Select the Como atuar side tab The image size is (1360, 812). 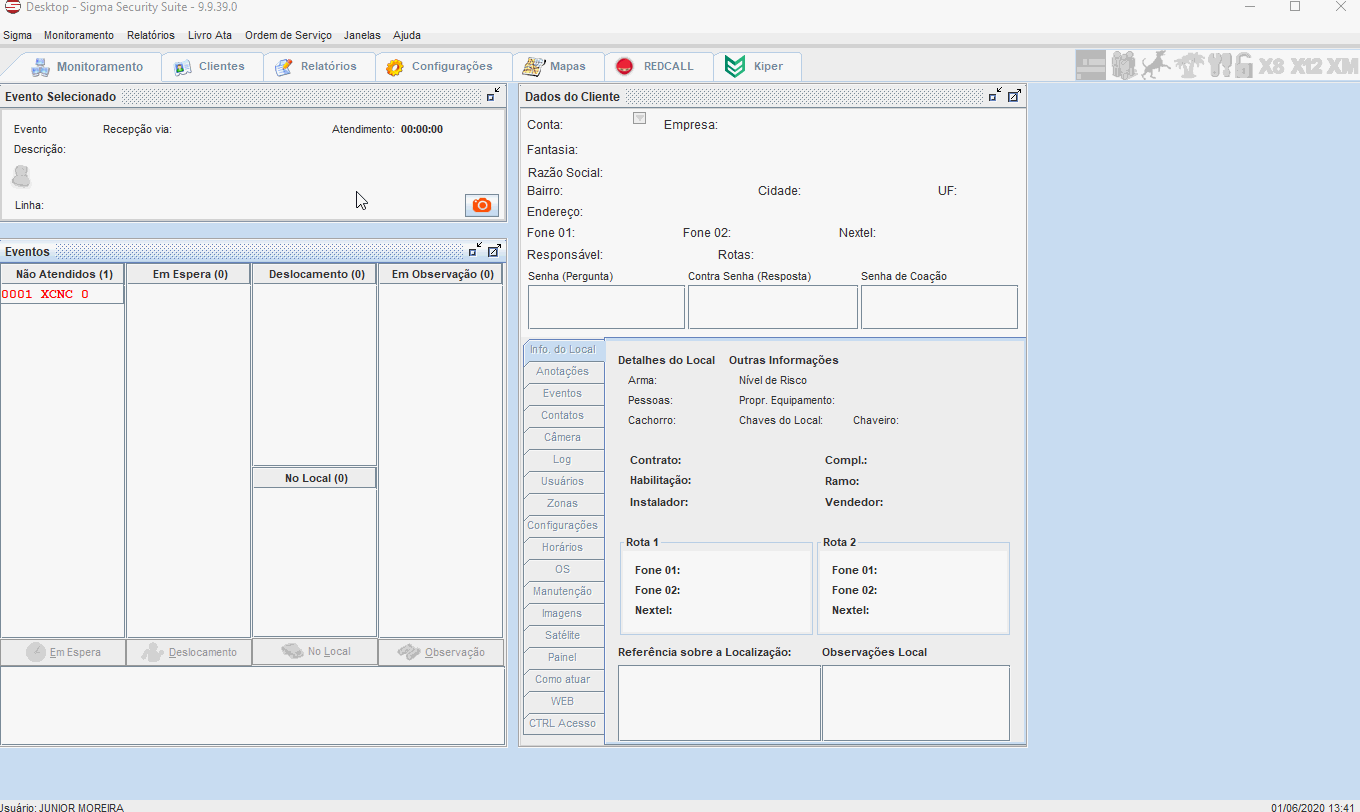pos(563,679)
